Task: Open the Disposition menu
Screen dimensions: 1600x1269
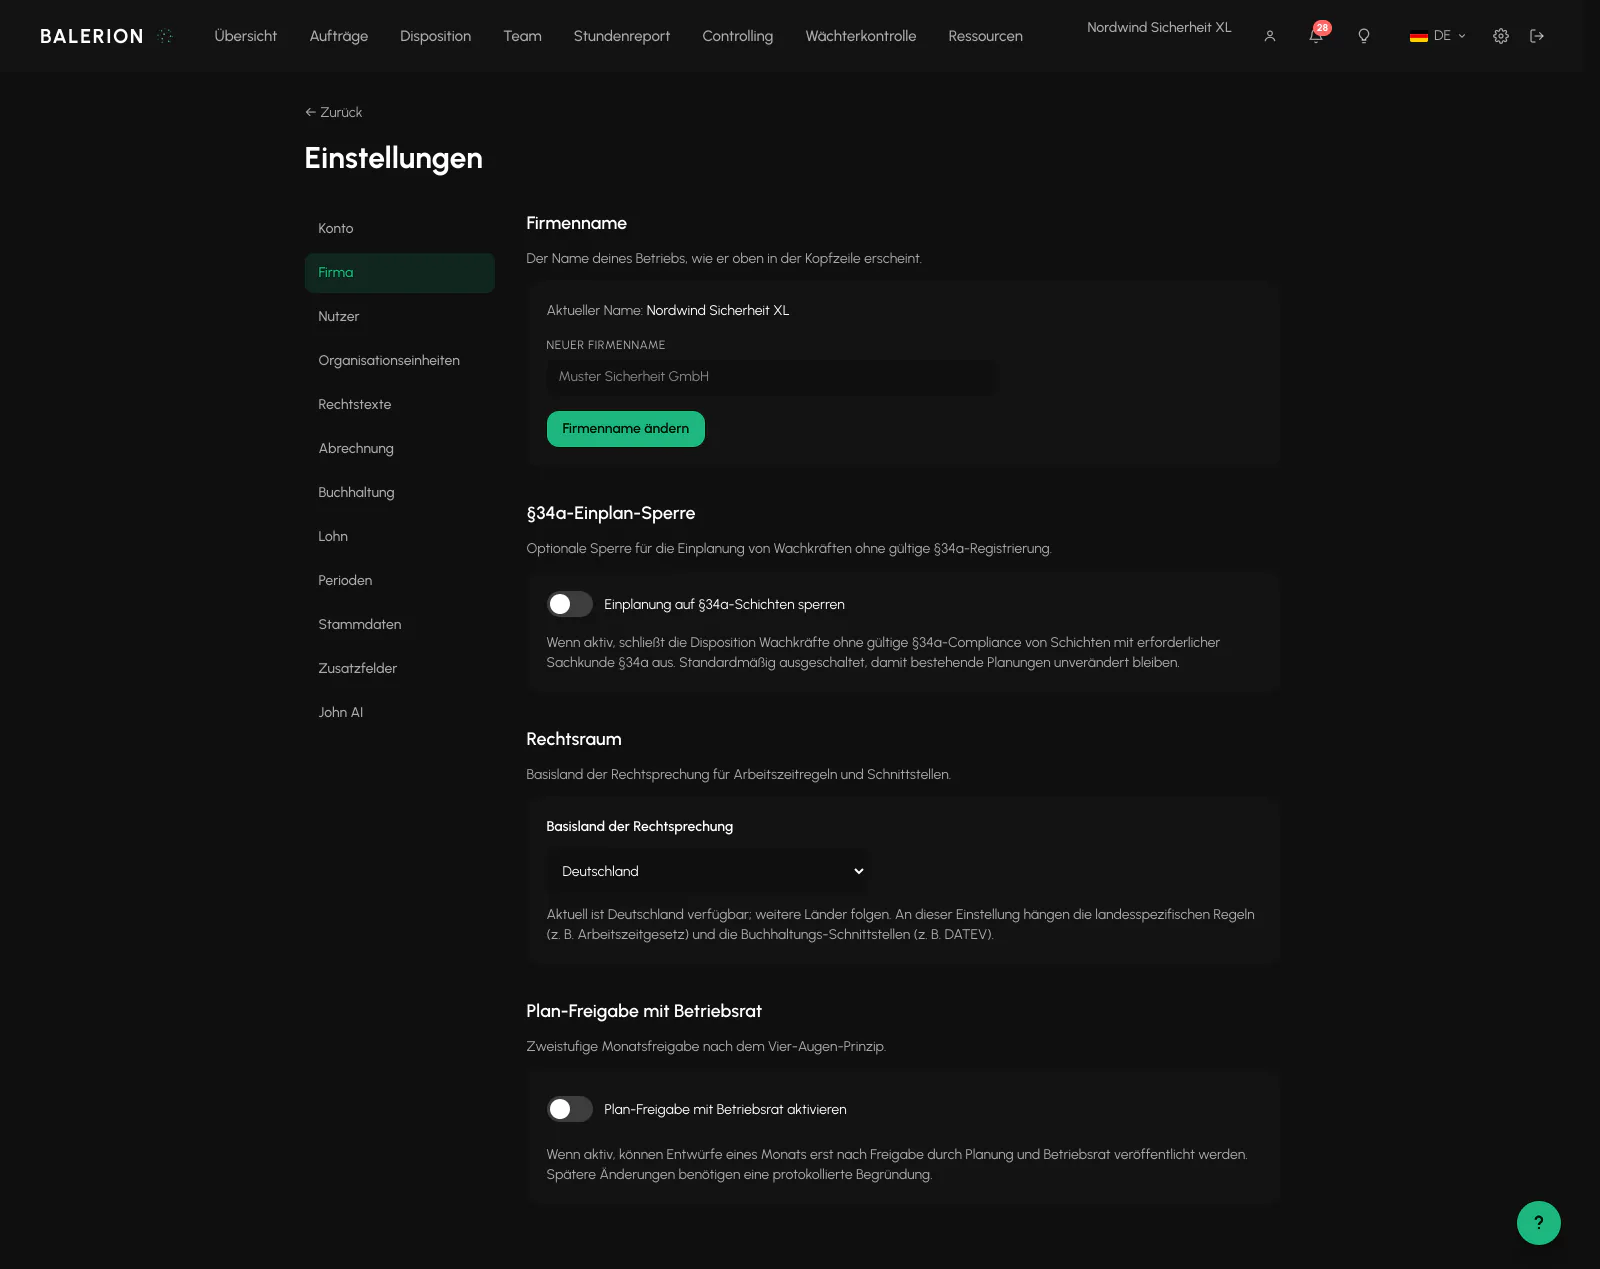Action: 435,36
